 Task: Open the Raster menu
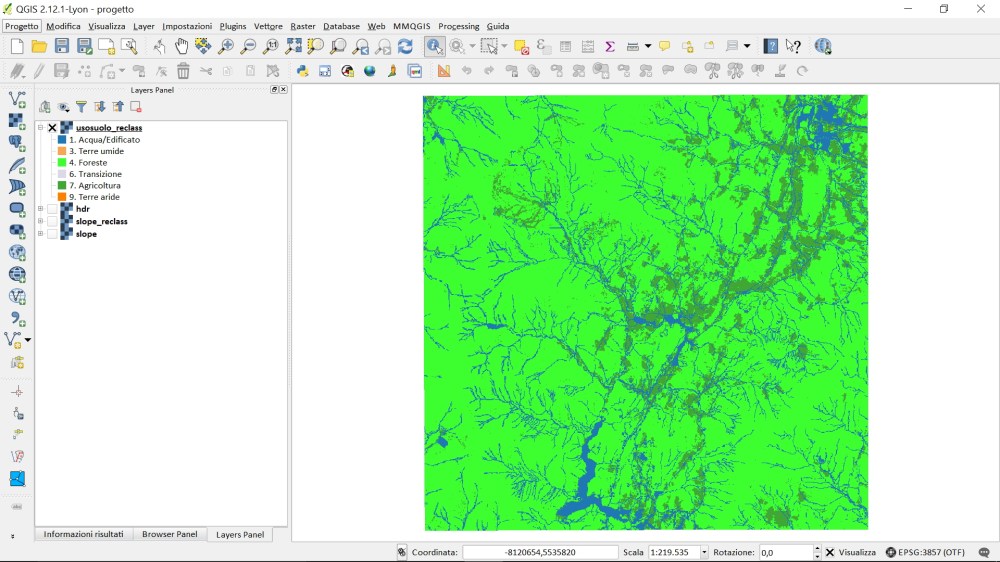(302, 26)
